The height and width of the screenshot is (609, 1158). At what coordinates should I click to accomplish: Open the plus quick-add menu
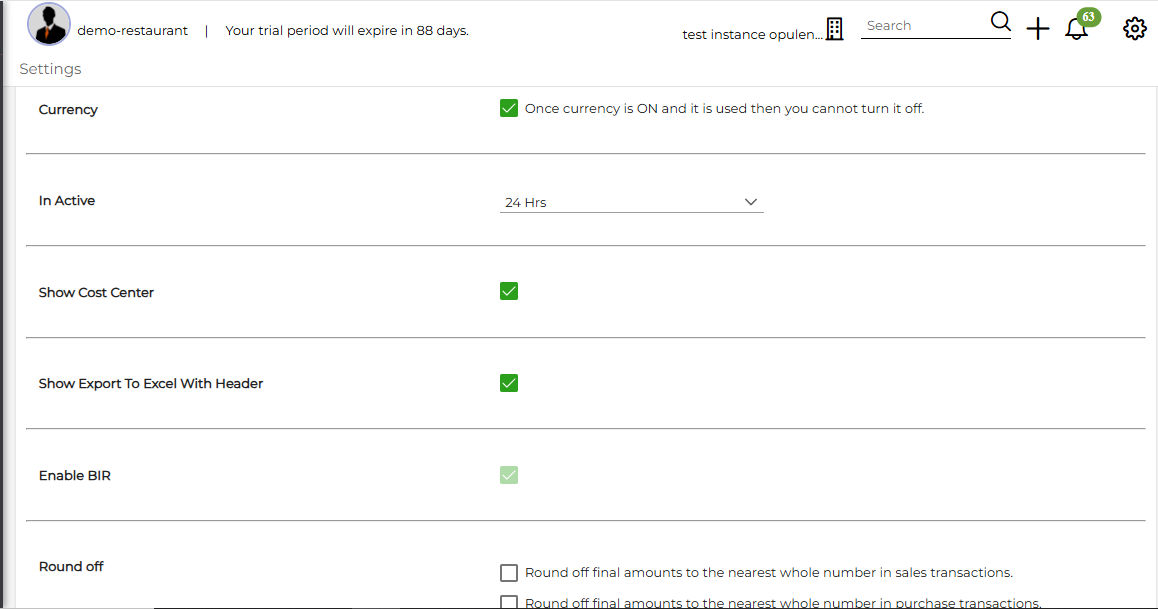click(1038, 29)
